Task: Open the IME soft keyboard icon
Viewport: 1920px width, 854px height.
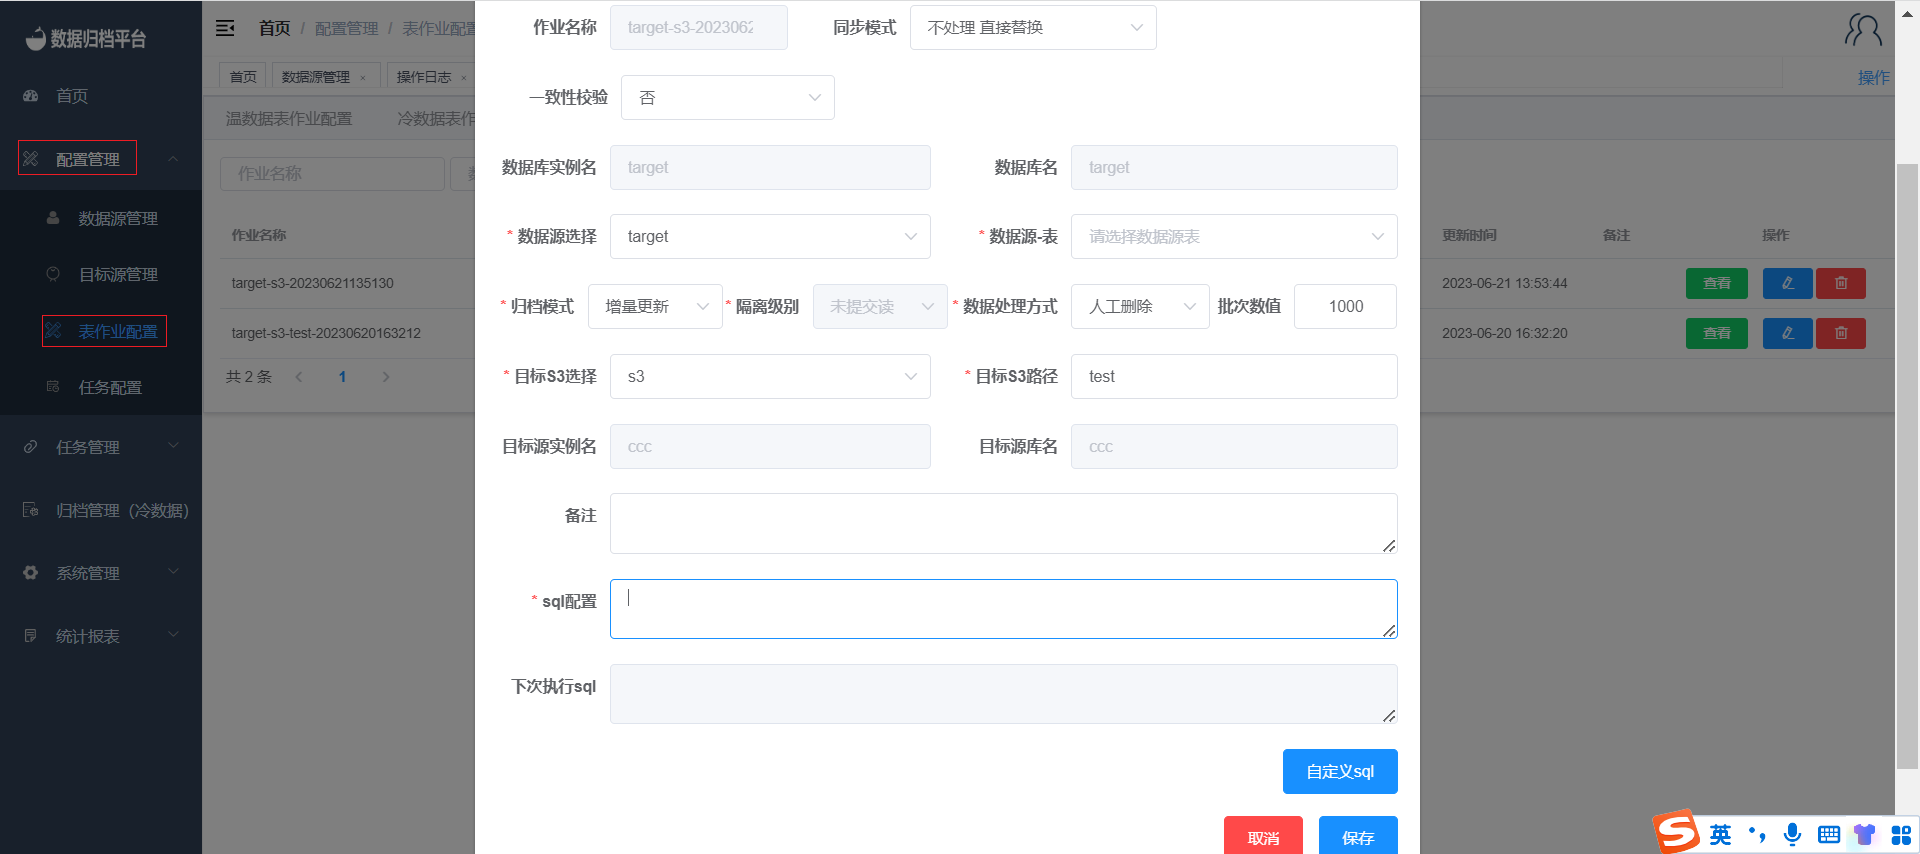Action: (x=1829, y=834)
